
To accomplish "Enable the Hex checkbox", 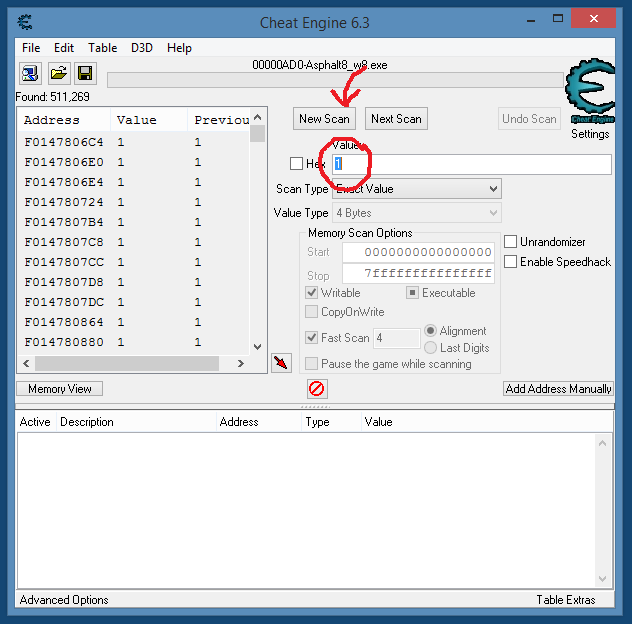I will click(x=296, y=164).
